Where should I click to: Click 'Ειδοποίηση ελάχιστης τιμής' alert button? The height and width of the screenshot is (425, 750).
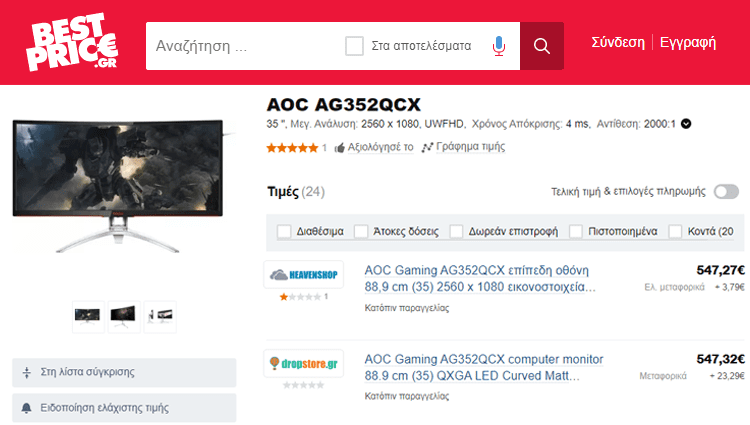[x=124, y=408]
